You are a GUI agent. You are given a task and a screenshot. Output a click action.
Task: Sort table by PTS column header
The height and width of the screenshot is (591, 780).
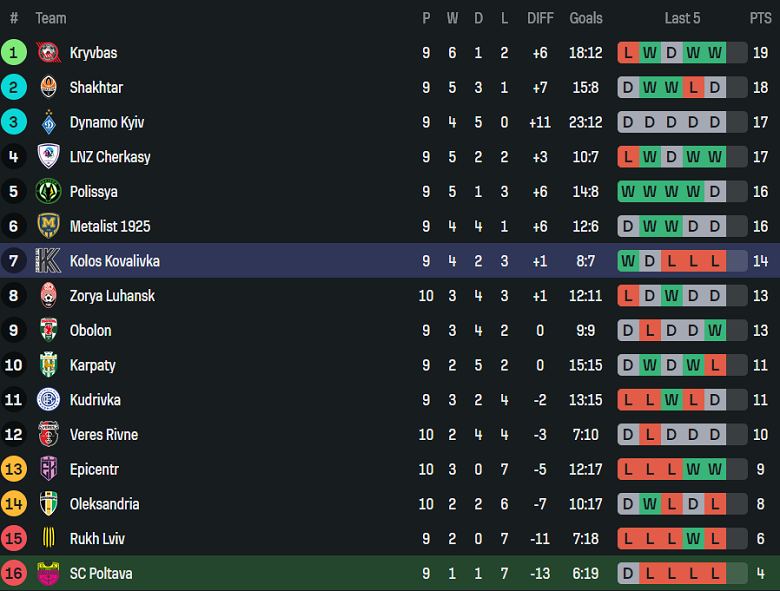click(x=760, y=18)
